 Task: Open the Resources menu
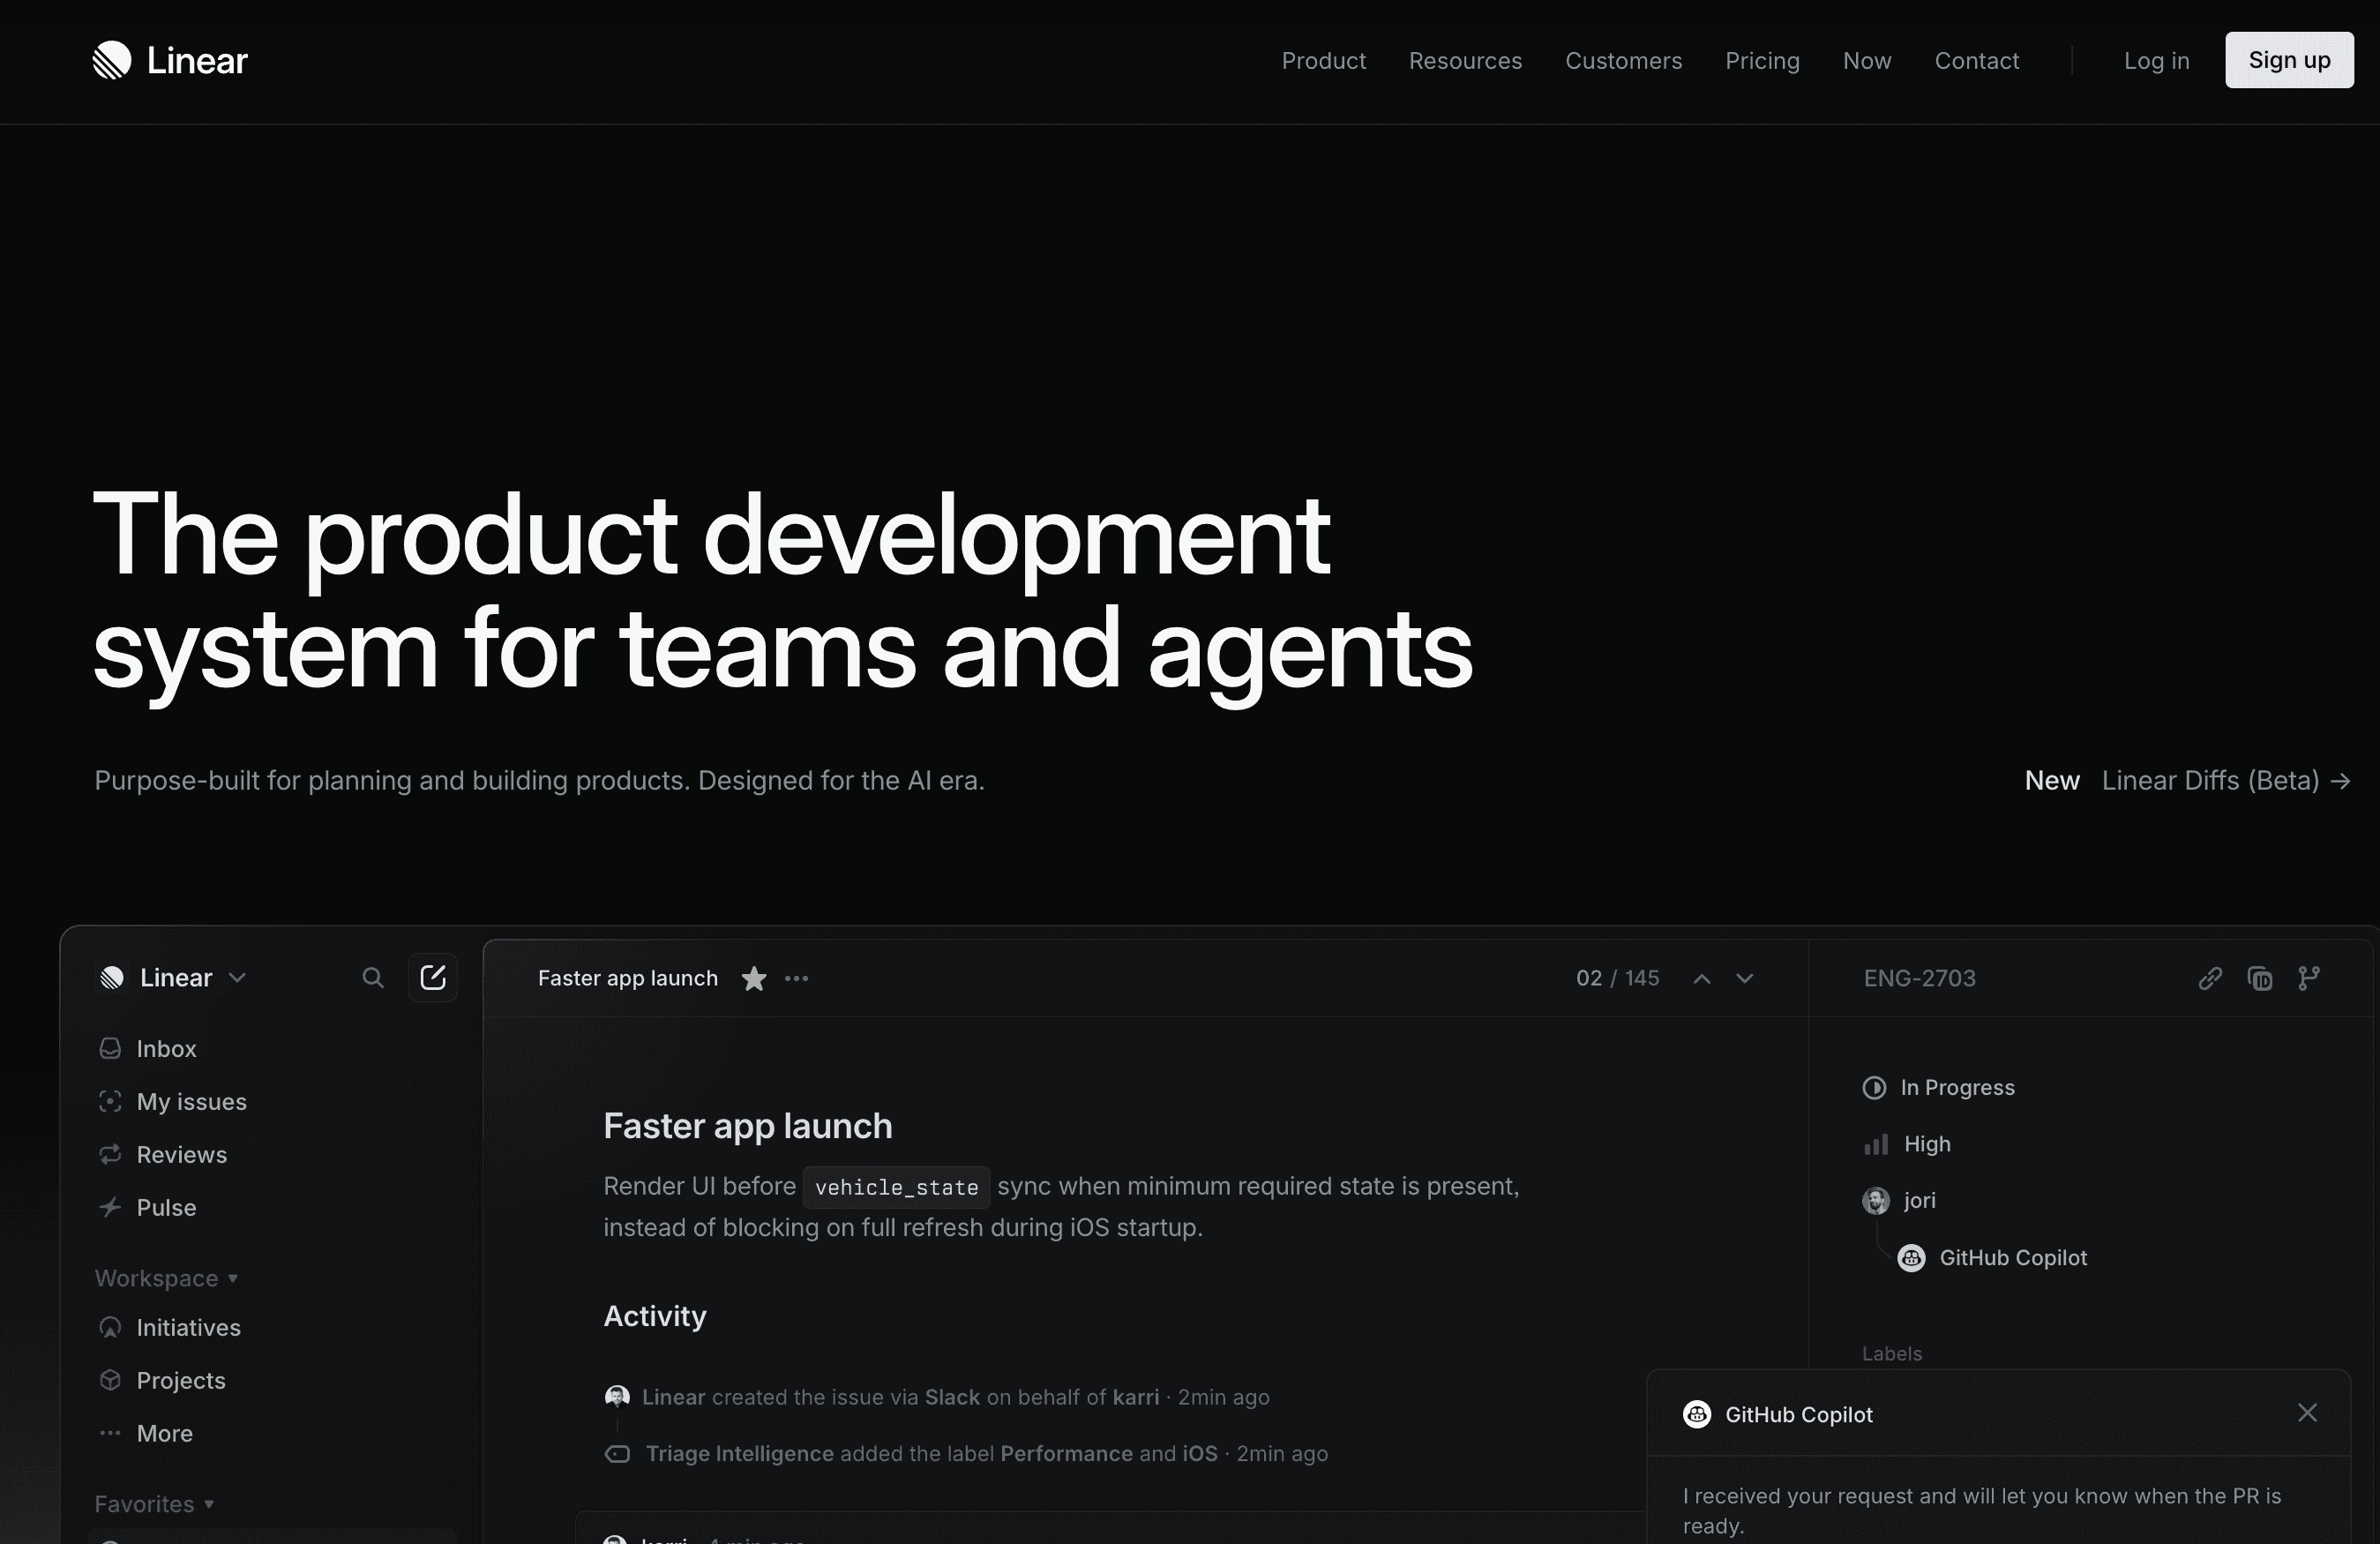1465,60
